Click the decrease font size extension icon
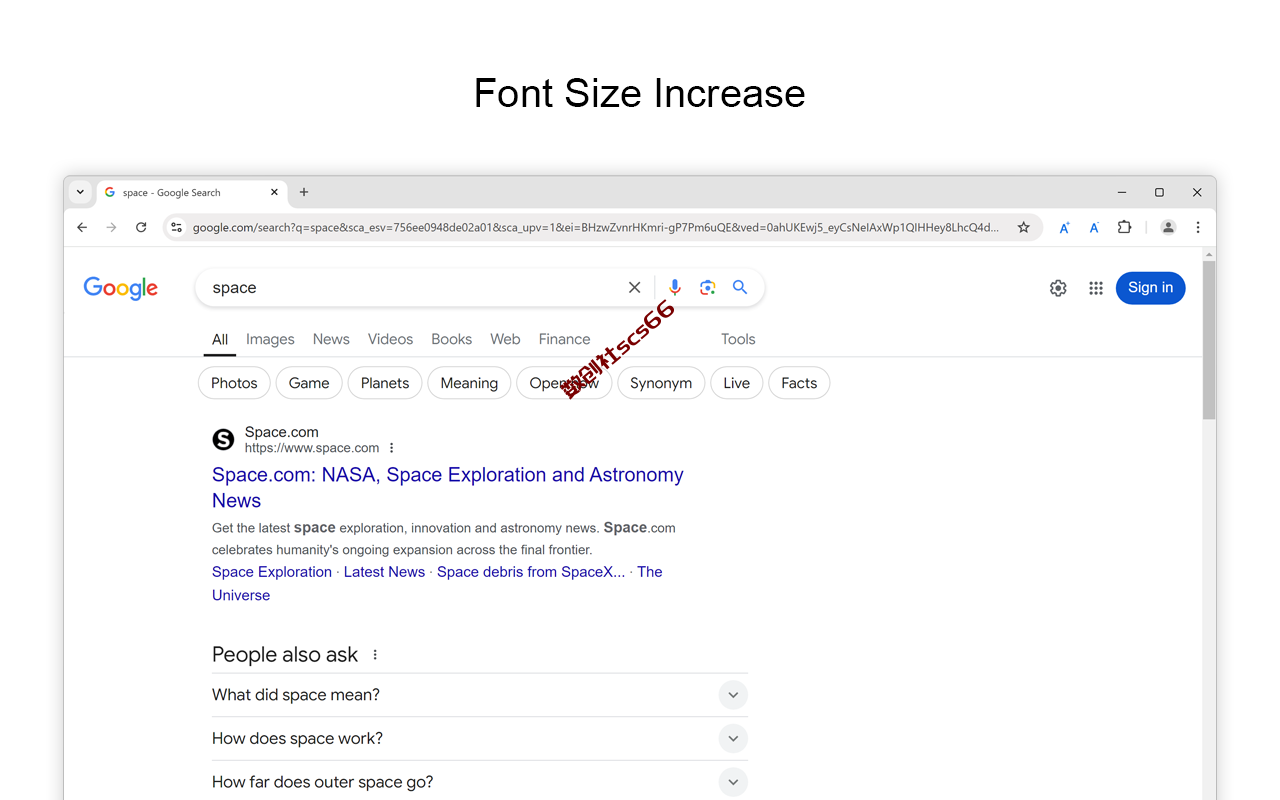 point(1094,228)
